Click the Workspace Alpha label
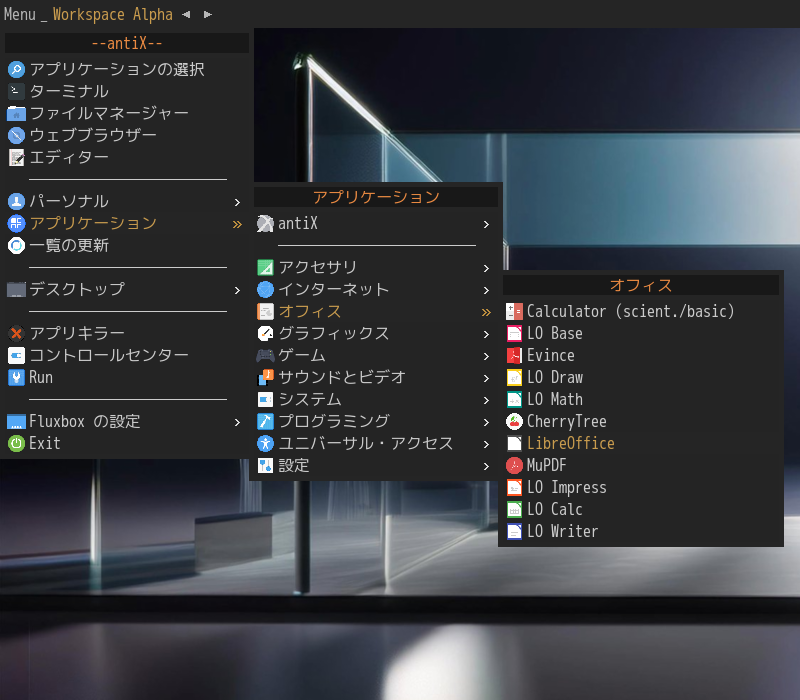This screenshot has width=800, height=700. (x=113, y=14)
